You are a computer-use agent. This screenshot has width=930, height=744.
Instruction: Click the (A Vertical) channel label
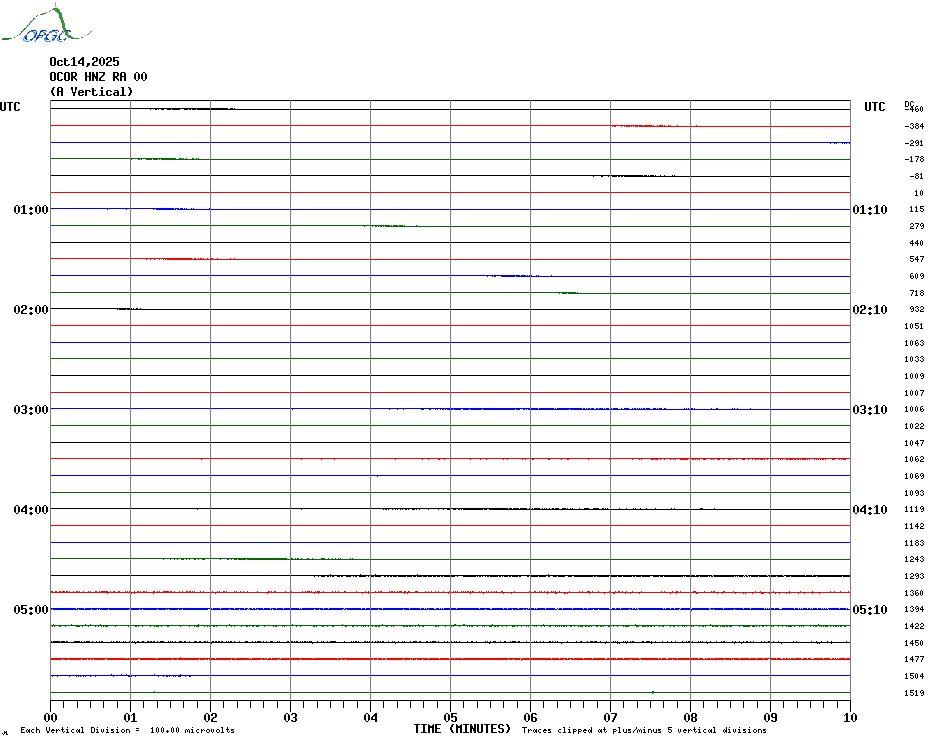click(91, 92)
